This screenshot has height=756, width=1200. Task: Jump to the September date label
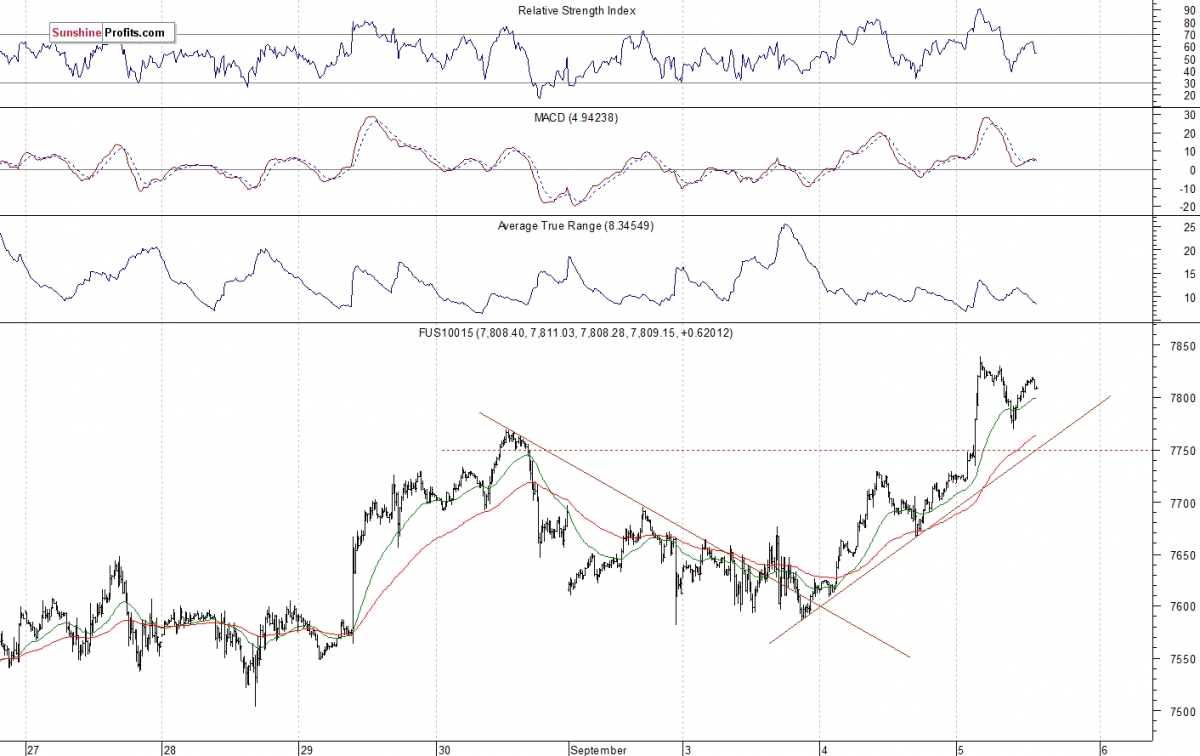tap(601, 748)
